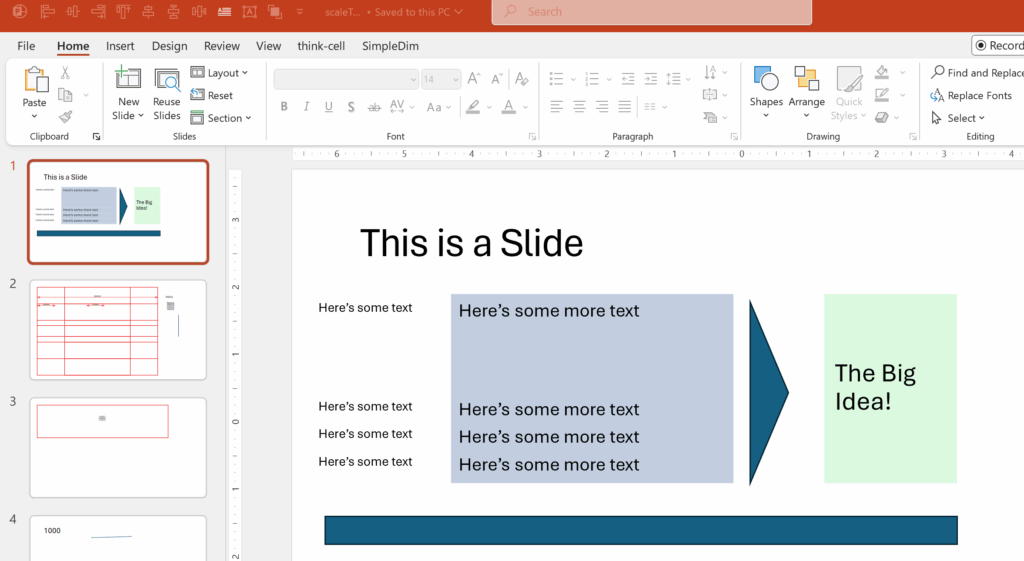Image resolution: width=1024 pixels, height=561 pixels.
Task: Click the Search box in title bar
Action: (652, 12)
